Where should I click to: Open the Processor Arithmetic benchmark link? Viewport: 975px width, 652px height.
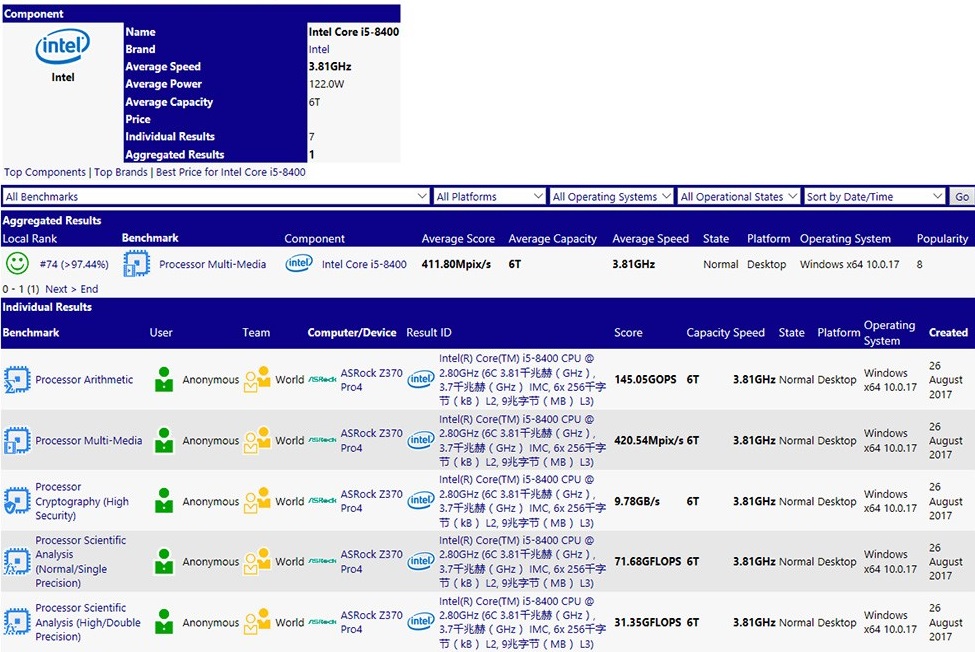click(84, 379)
